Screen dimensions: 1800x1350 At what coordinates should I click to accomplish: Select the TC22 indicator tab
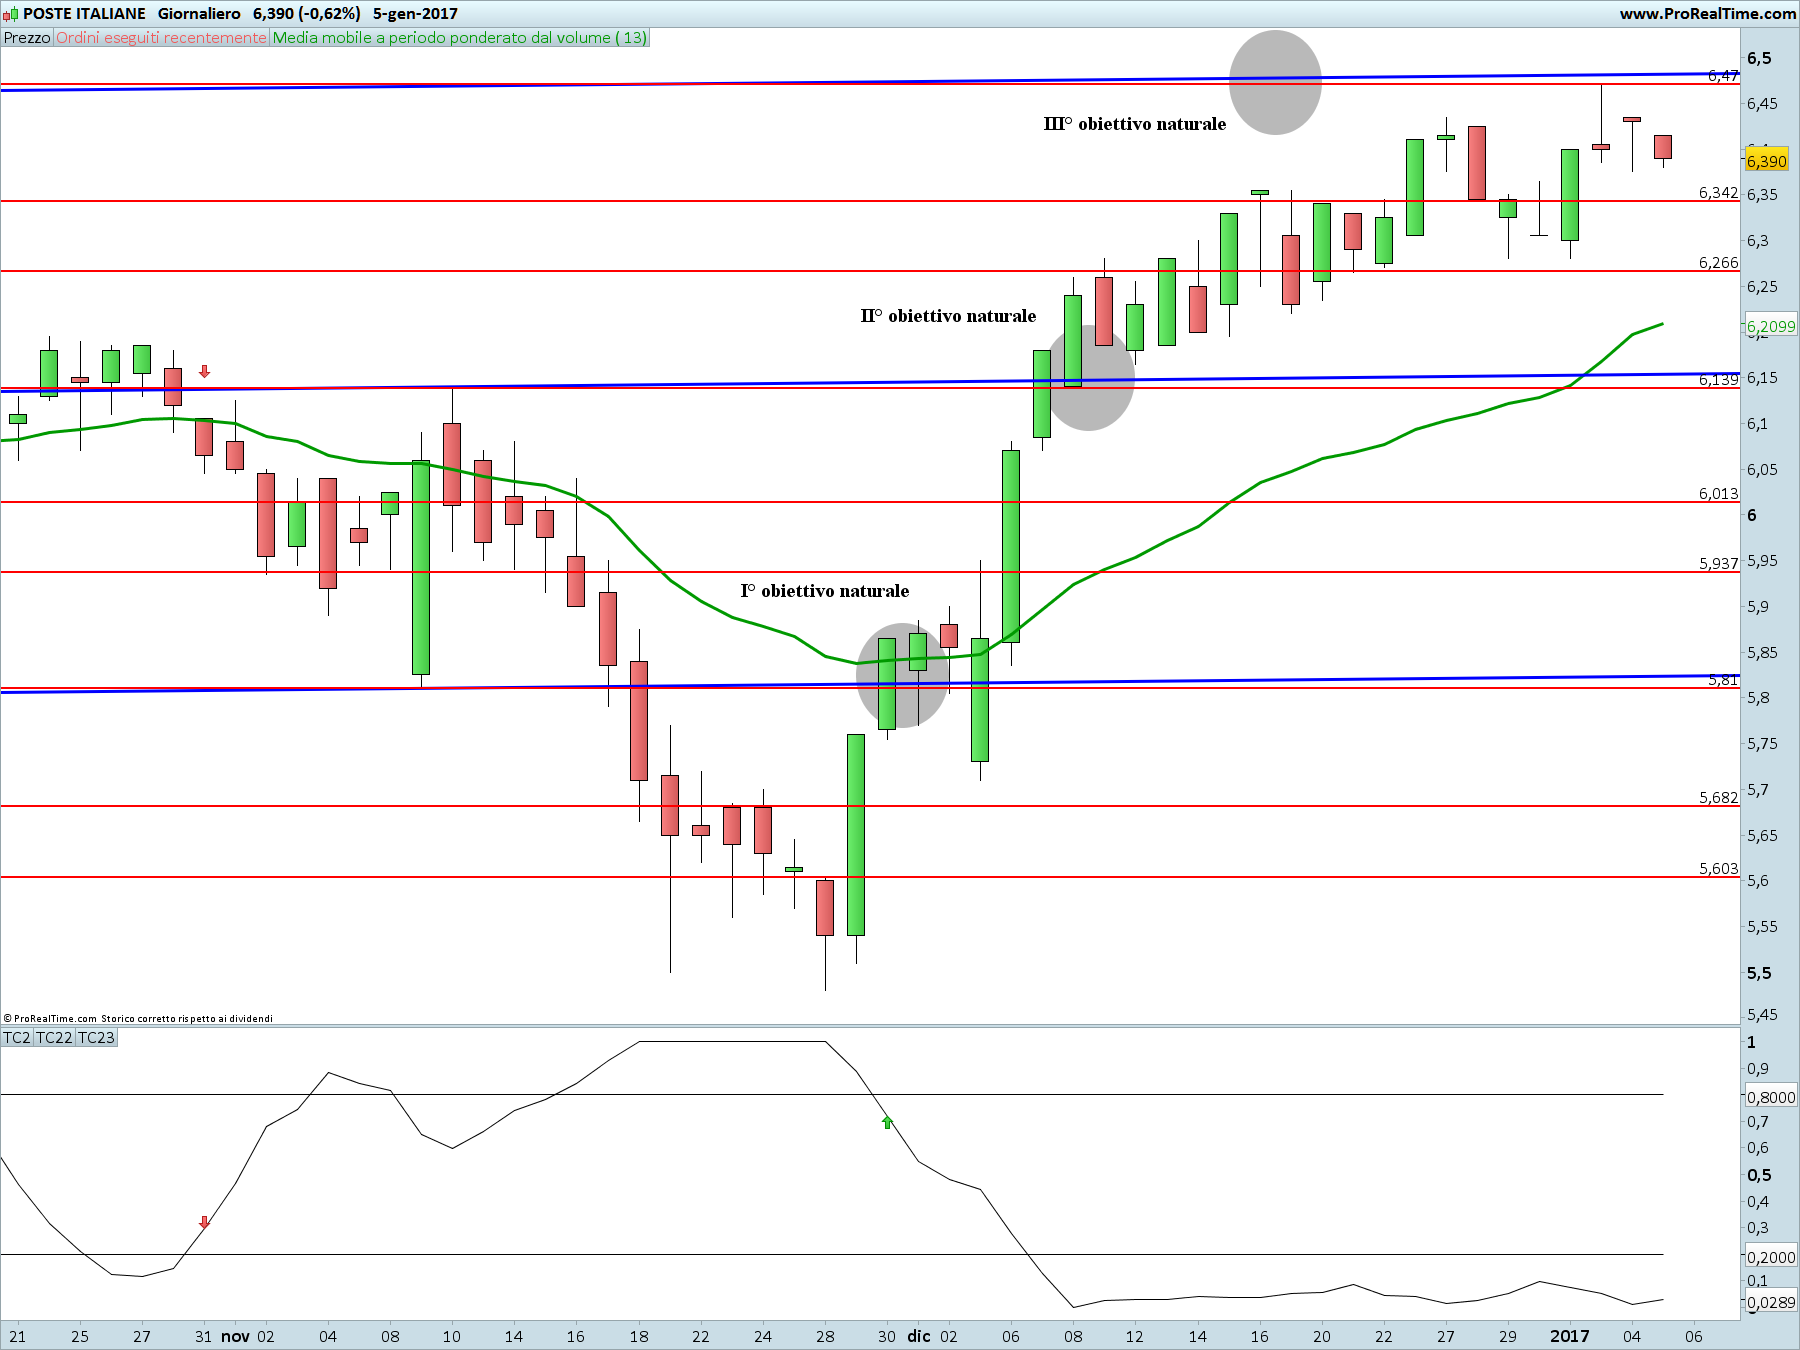[54, 1038]
